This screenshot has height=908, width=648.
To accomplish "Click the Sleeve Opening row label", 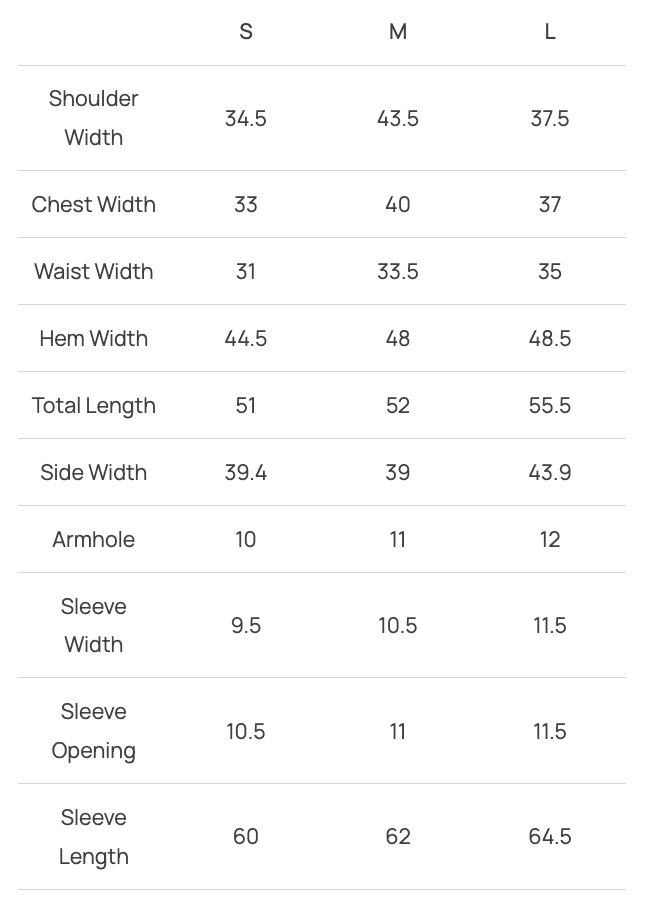I will click(94, 731).
